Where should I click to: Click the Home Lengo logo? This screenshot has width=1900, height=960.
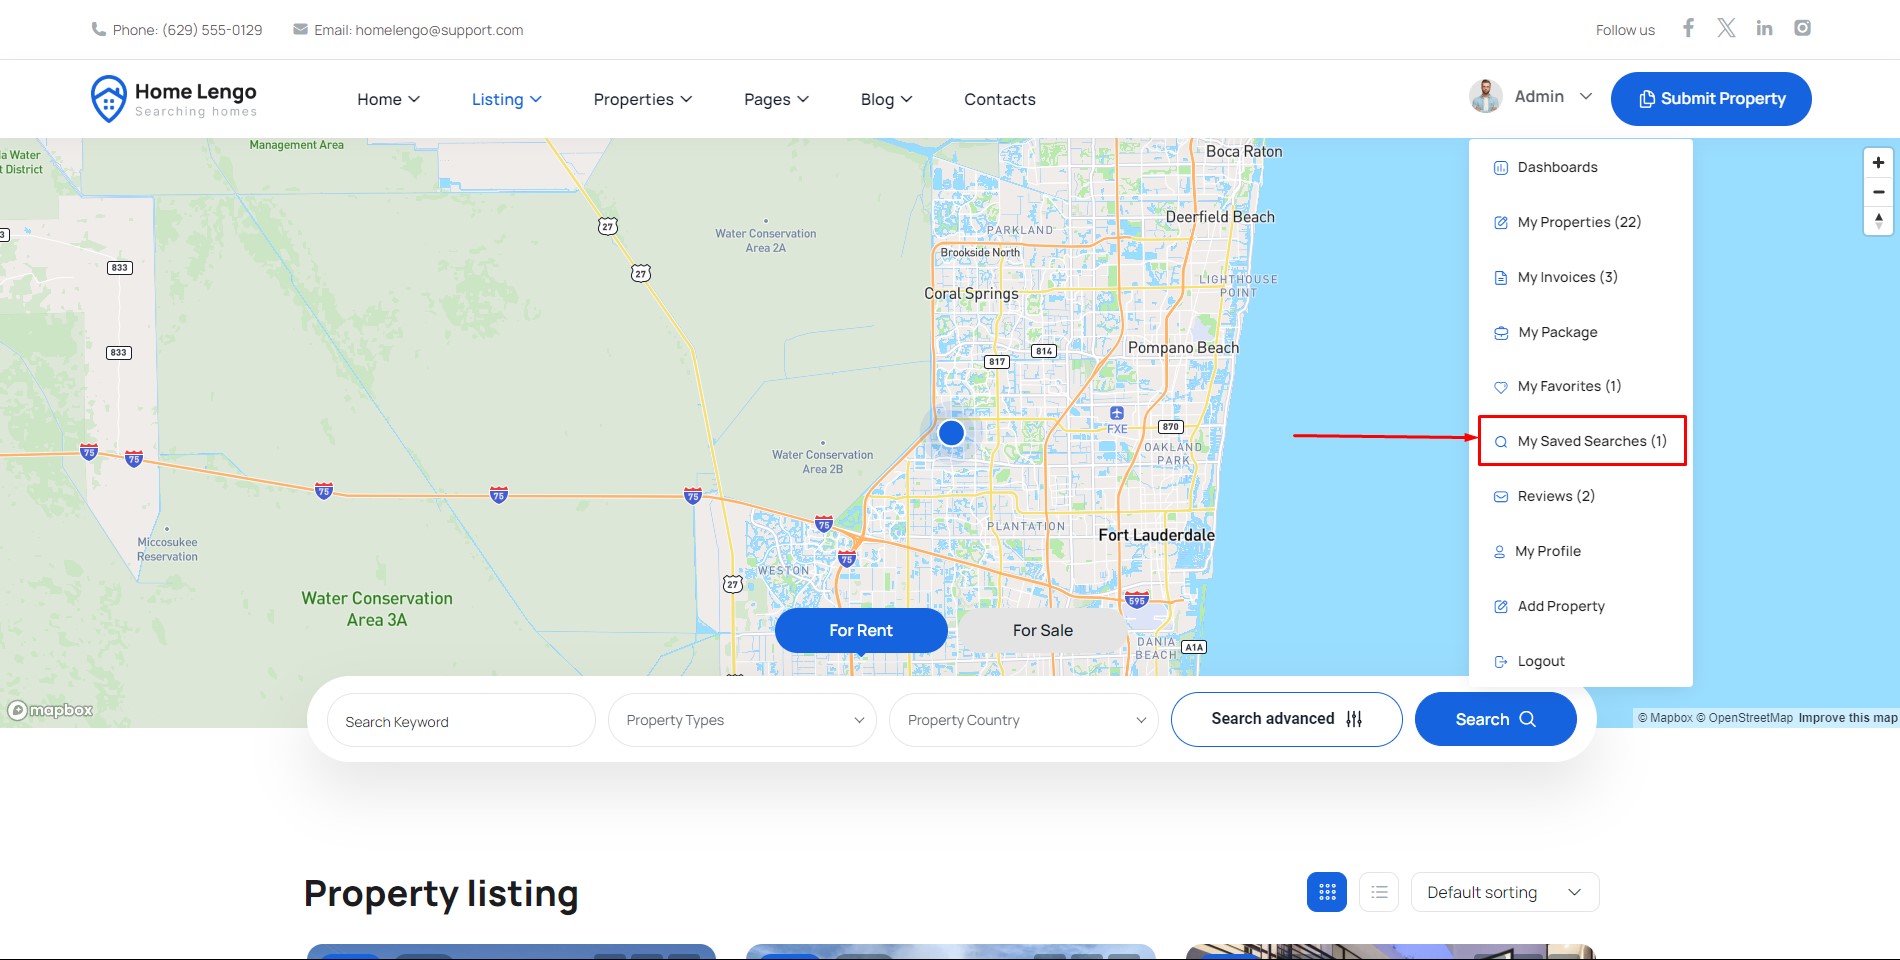pos(173,99)
